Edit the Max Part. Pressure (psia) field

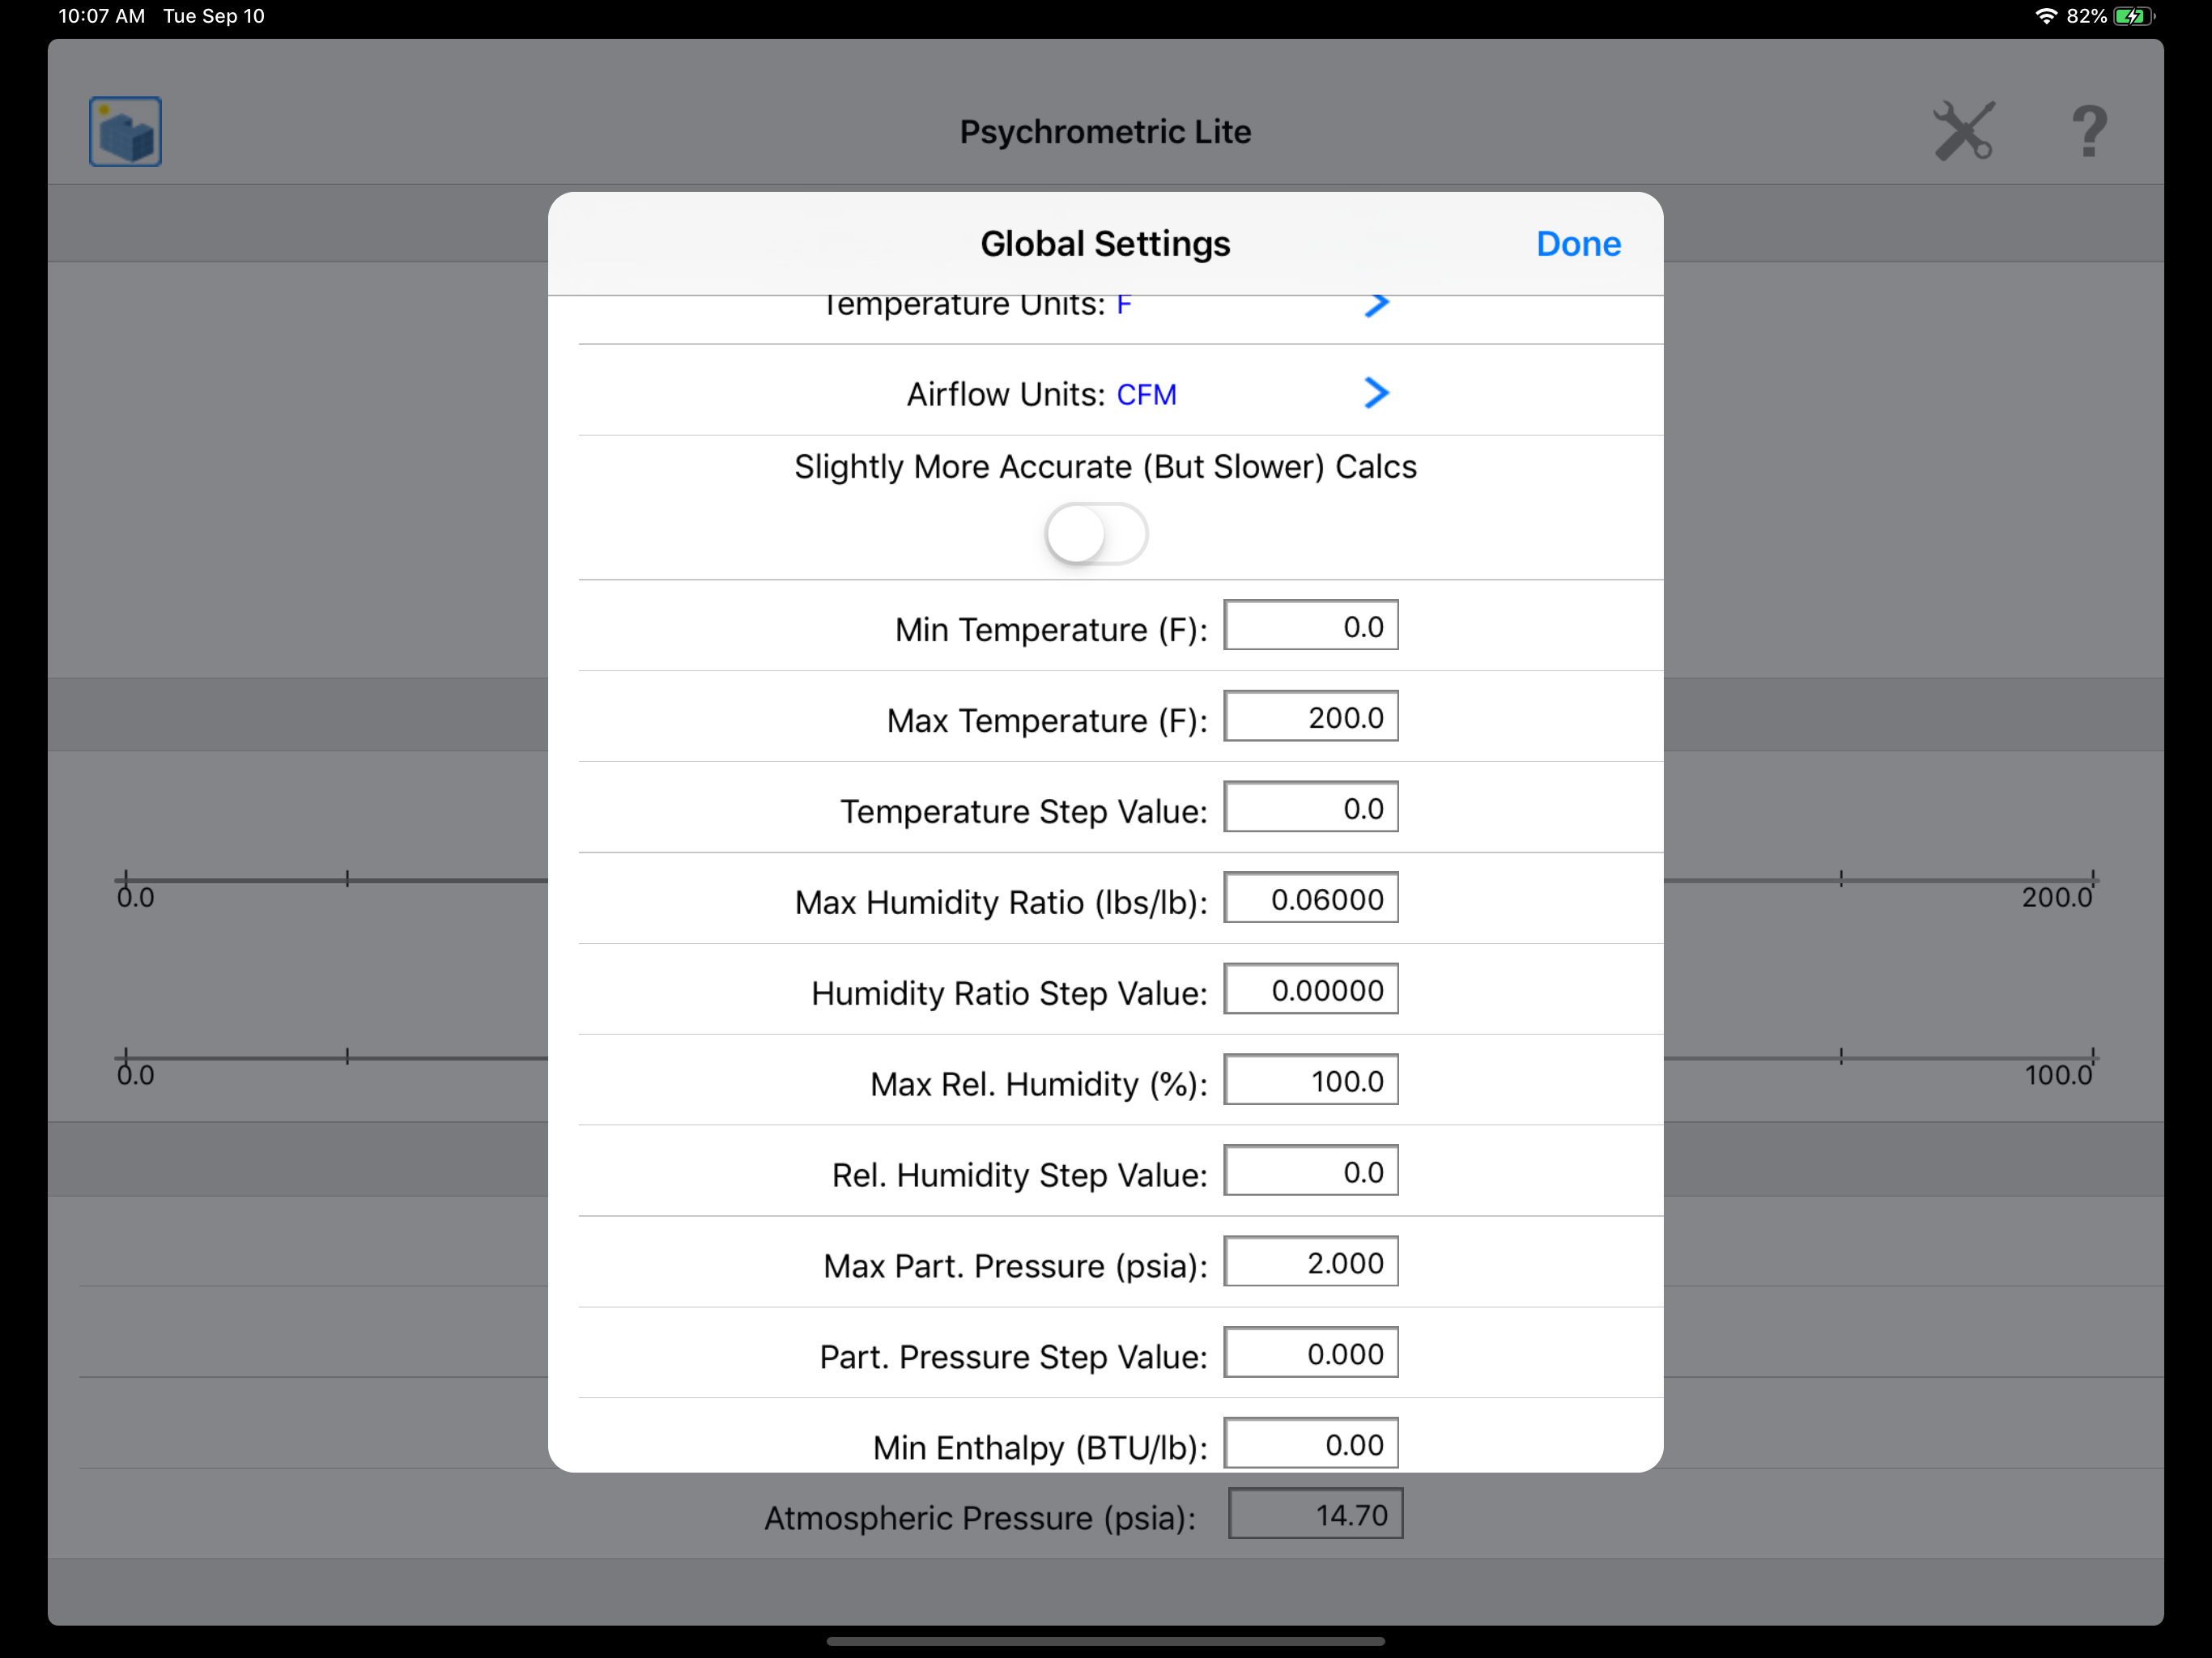tap(1311, 1263)
